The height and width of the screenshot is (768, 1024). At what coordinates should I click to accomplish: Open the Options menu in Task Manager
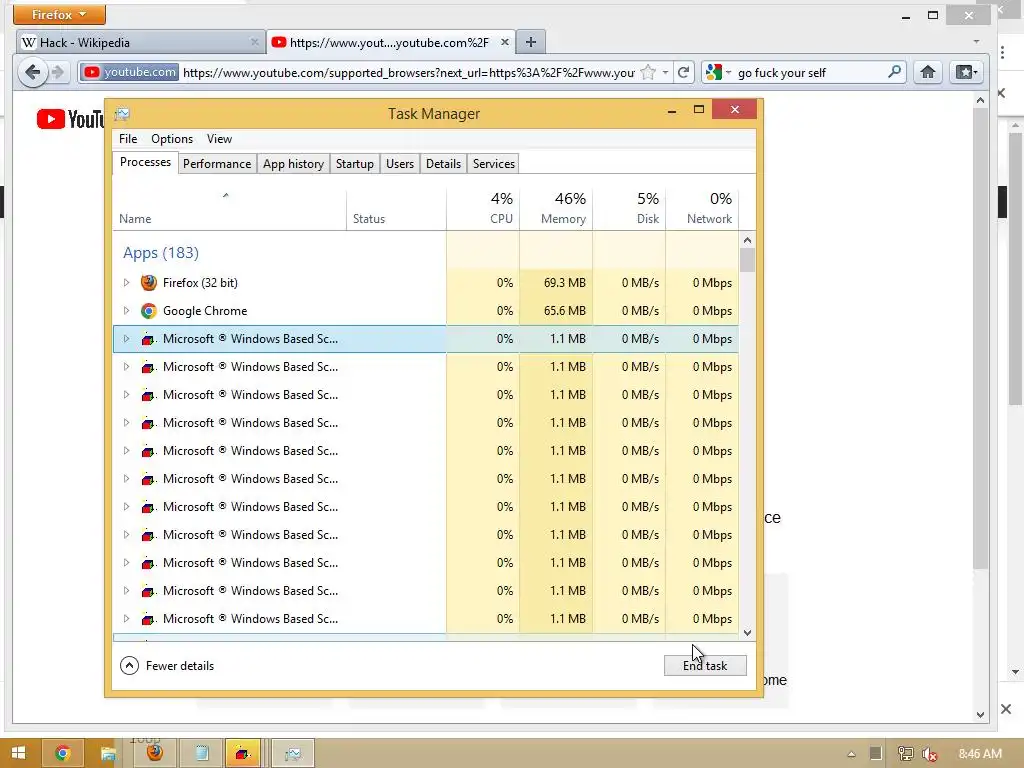tap(172, 138)
